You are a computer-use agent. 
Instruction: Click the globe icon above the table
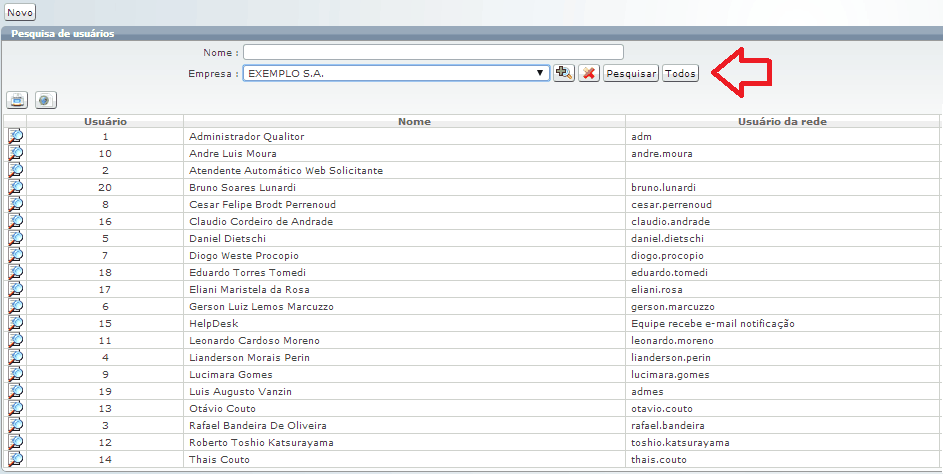click(45, 100)
